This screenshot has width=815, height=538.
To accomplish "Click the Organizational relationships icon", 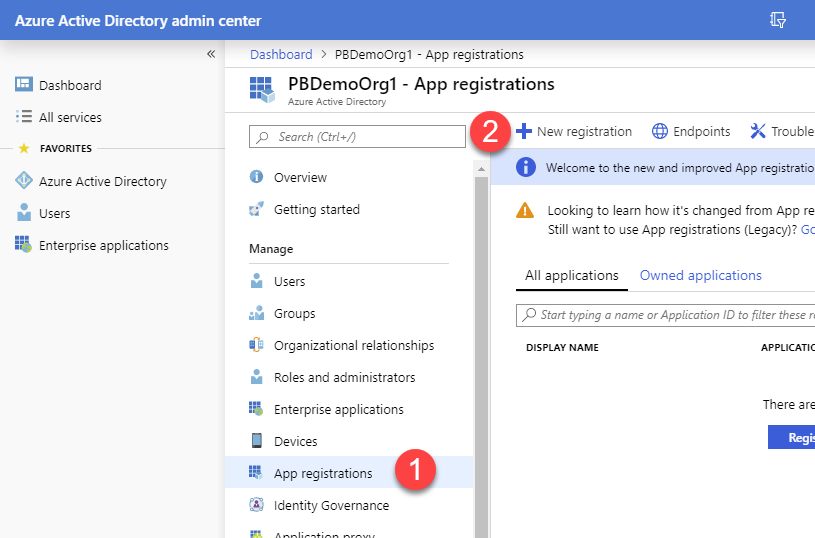I will pyautogui.click(x=256, y=345).
